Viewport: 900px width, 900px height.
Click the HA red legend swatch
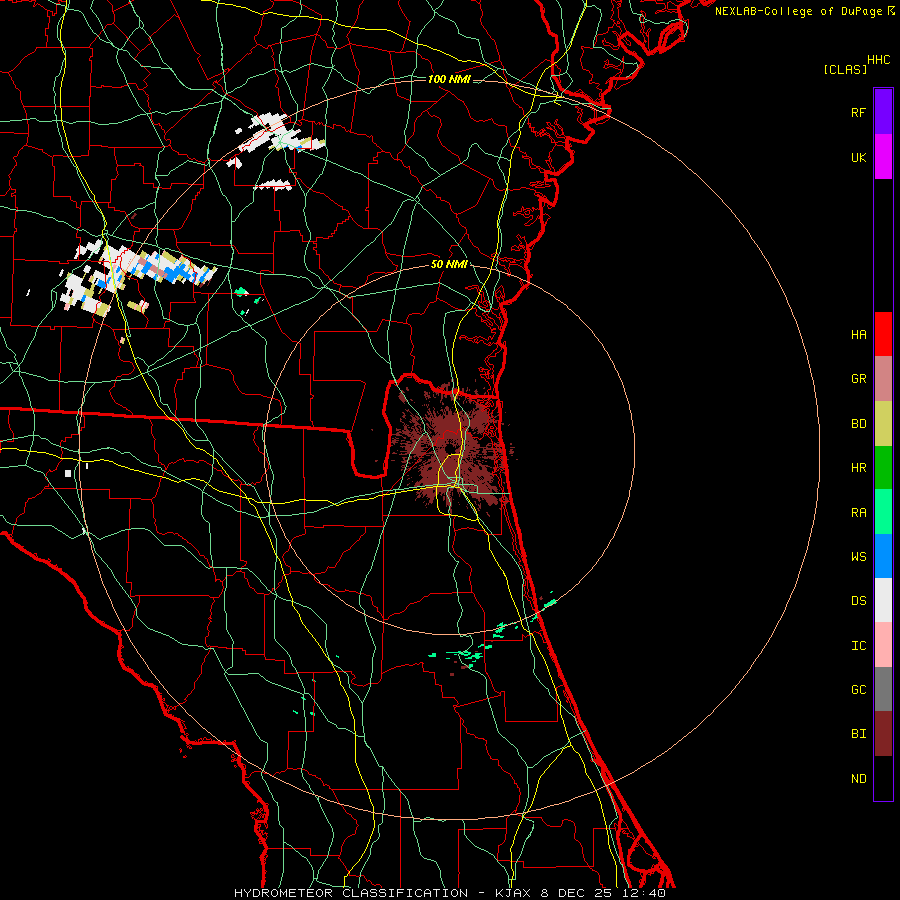(883, 334)
